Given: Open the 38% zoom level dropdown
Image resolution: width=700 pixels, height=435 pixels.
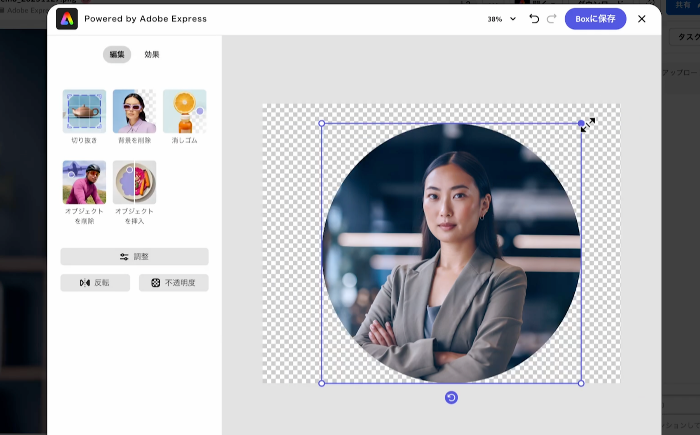Looking at the screenshot, I should pos(502,19).
